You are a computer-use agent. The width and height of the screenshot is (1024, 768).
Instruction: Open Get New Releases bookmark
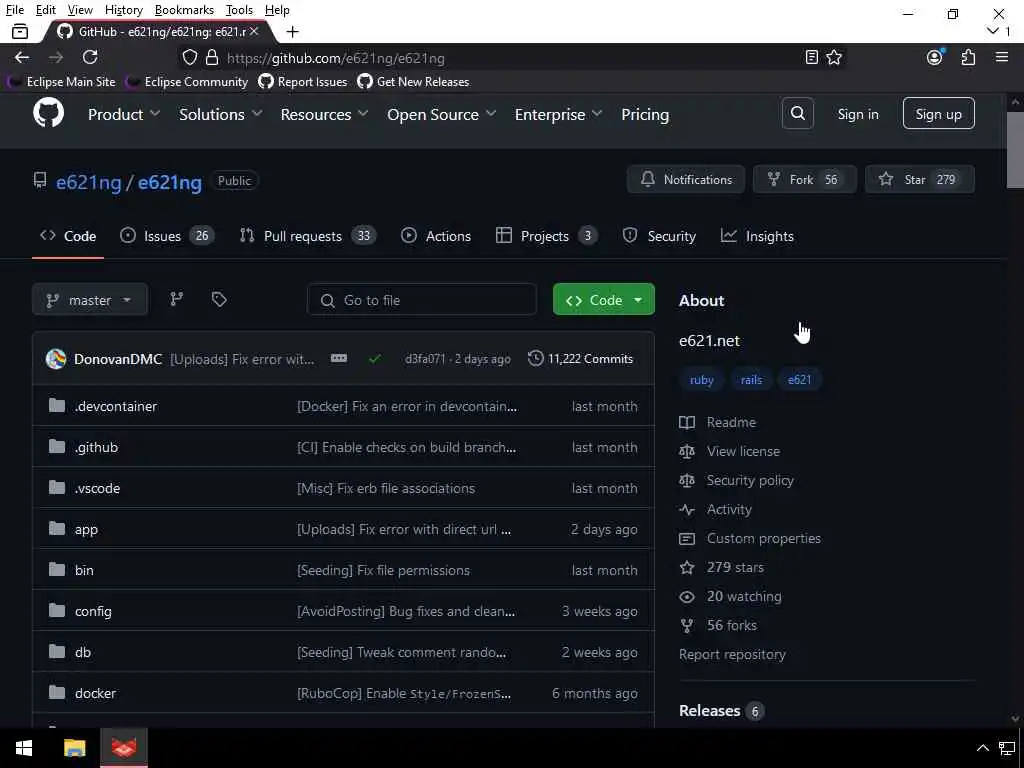(x=413, y=82)
